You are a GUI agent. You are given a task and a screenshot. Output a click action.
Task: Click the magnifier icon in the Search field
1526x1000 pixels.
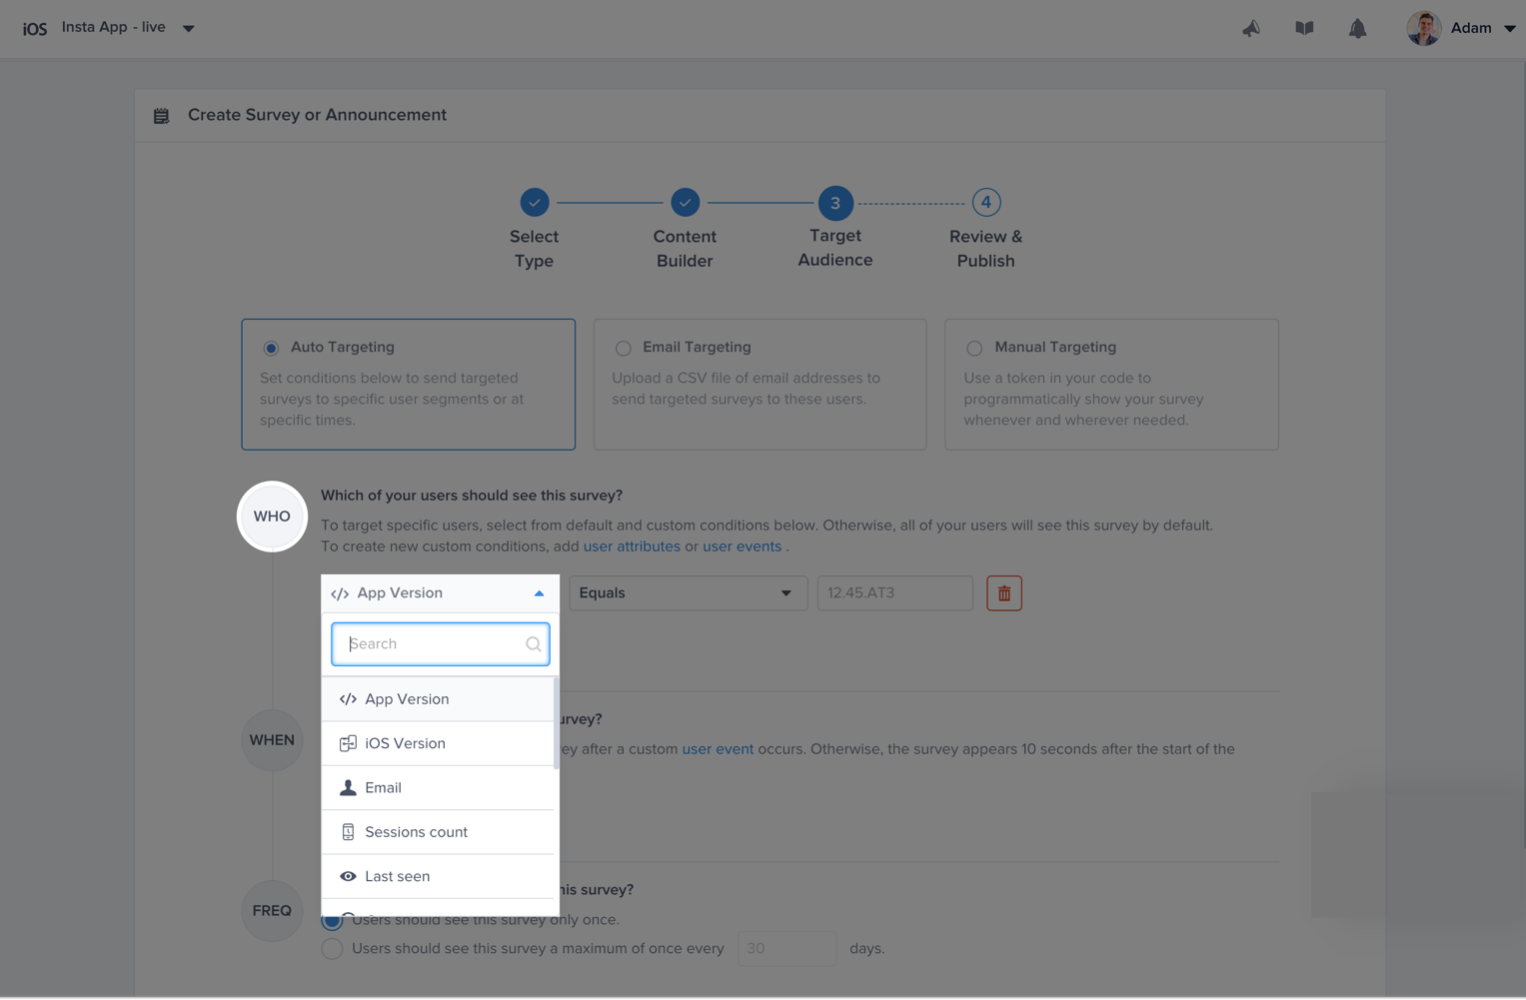[533, 643]
